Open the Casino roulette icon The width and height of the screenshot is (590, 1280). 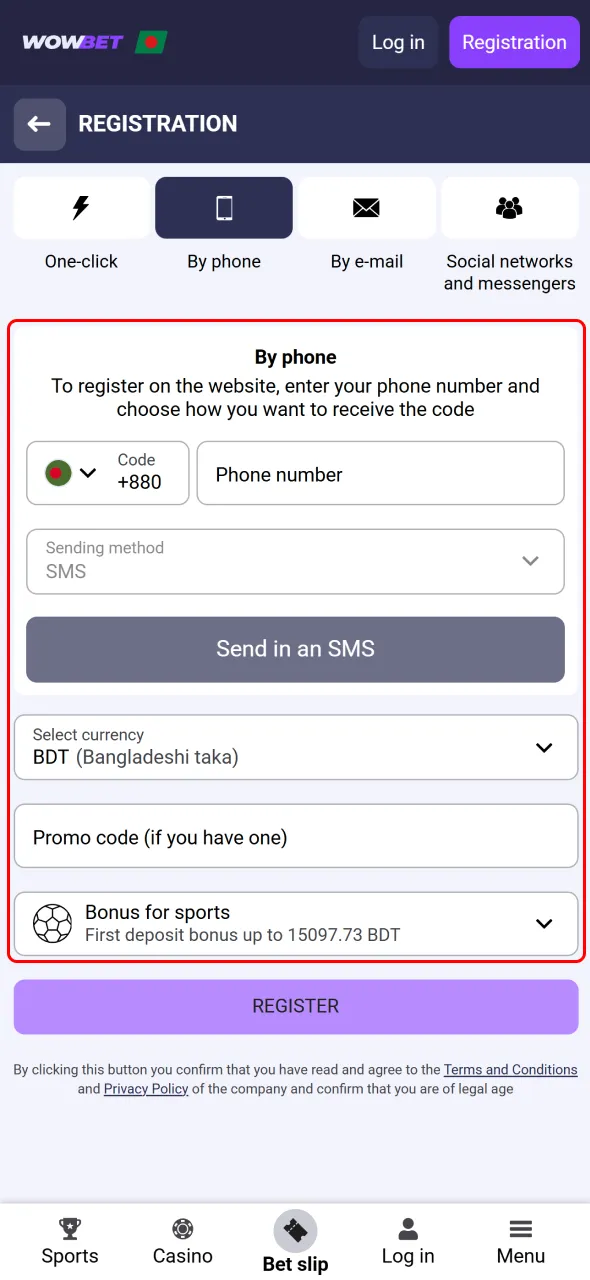pyautogui.click(x=182, y=1228)
